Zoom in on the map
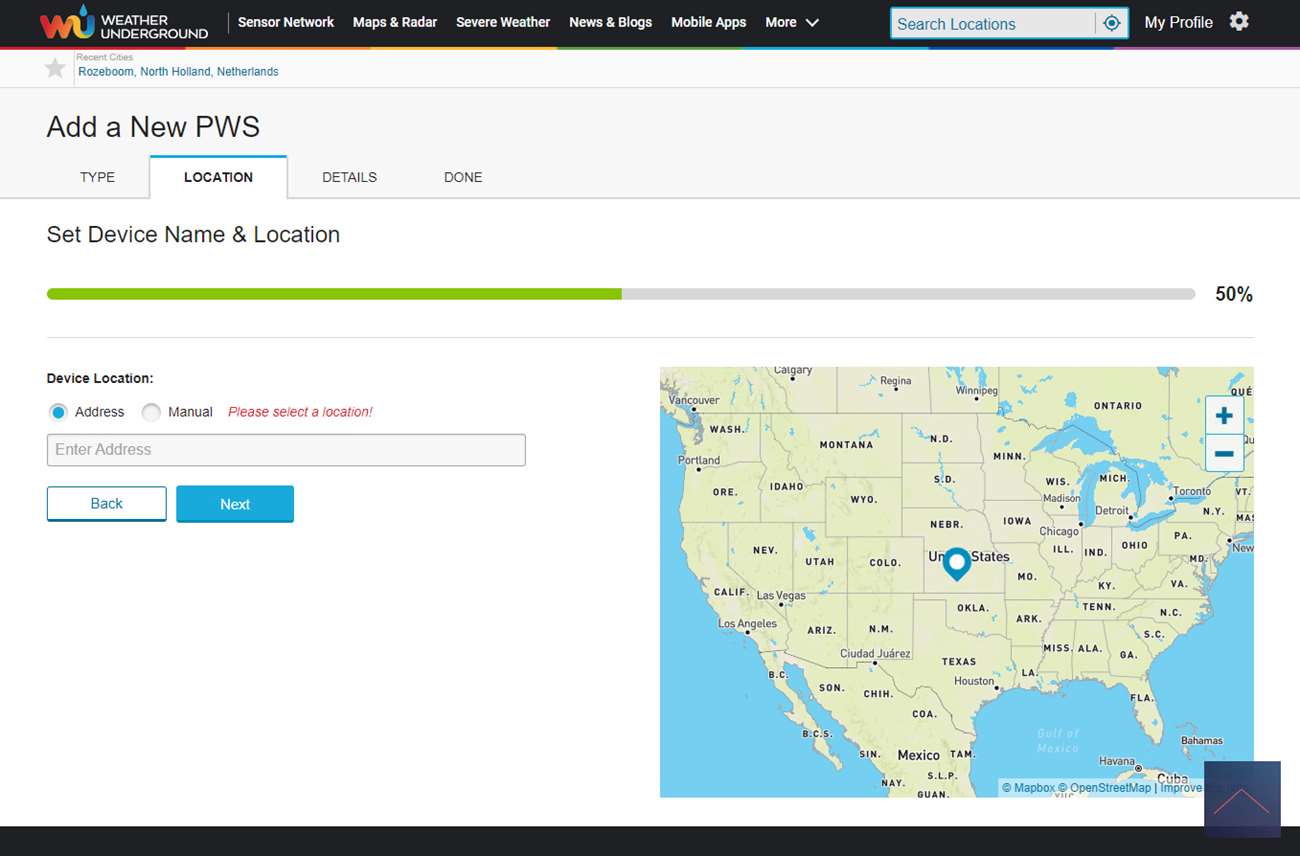 [x=1223, y=416]
